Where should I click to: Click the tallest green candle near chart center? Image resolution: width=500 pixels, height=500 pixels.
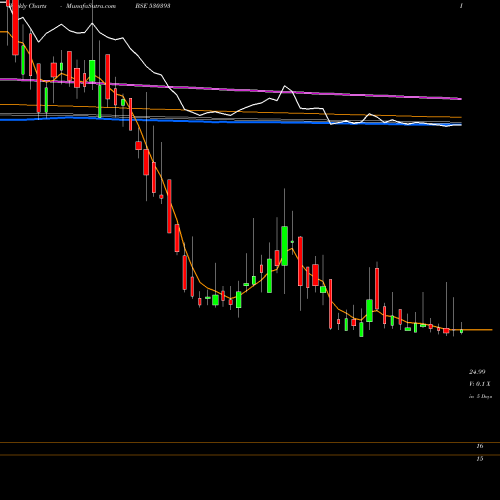(x=285, y=246)
